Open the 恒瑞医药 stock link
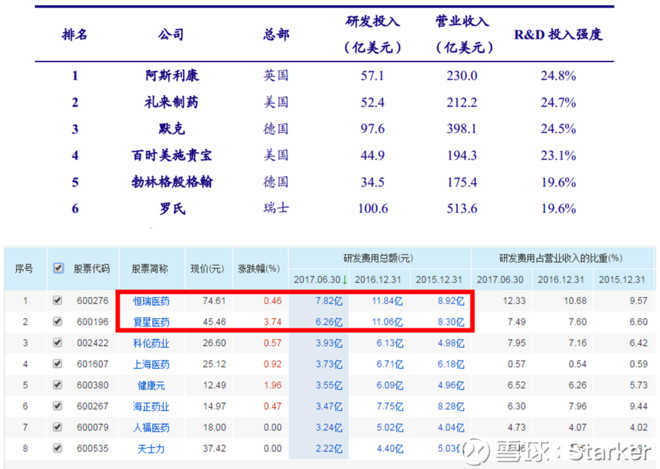 [151, 301]
